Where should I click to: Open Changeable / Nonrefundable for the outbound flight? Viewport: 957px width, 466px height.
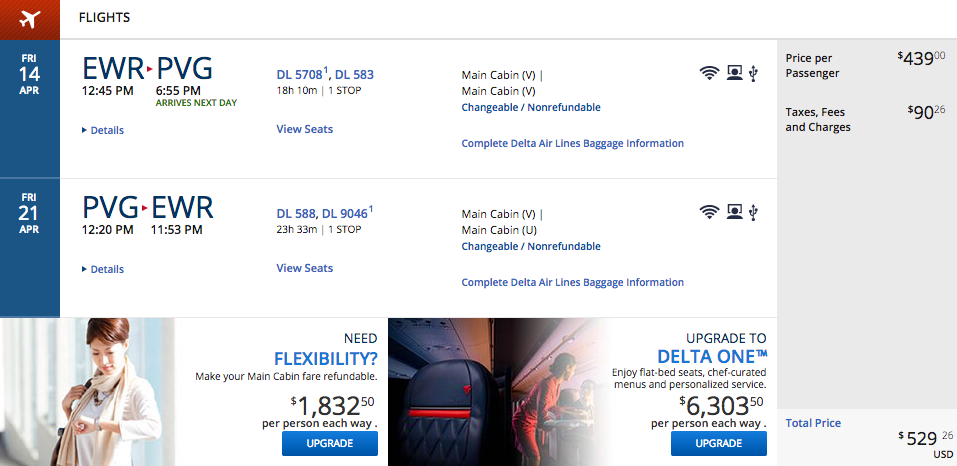530,107
